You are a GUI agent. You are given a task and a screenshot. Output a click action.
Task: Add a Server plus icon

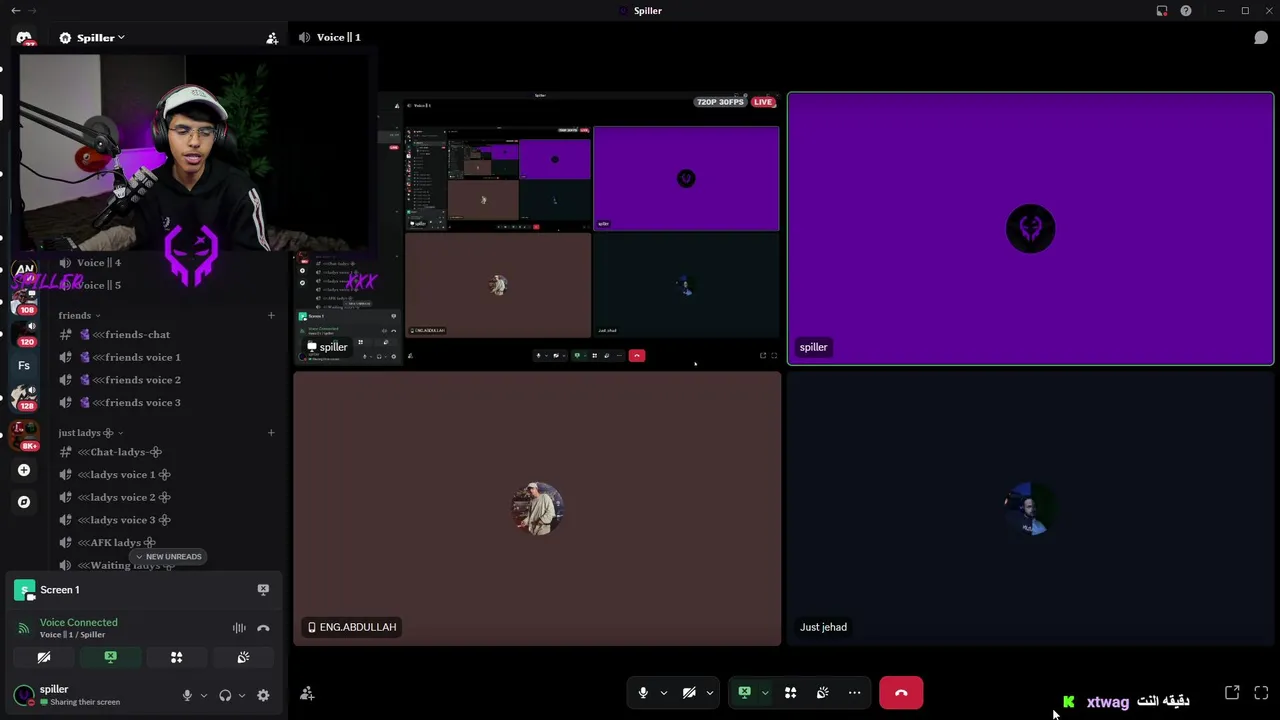coord(24,470)
